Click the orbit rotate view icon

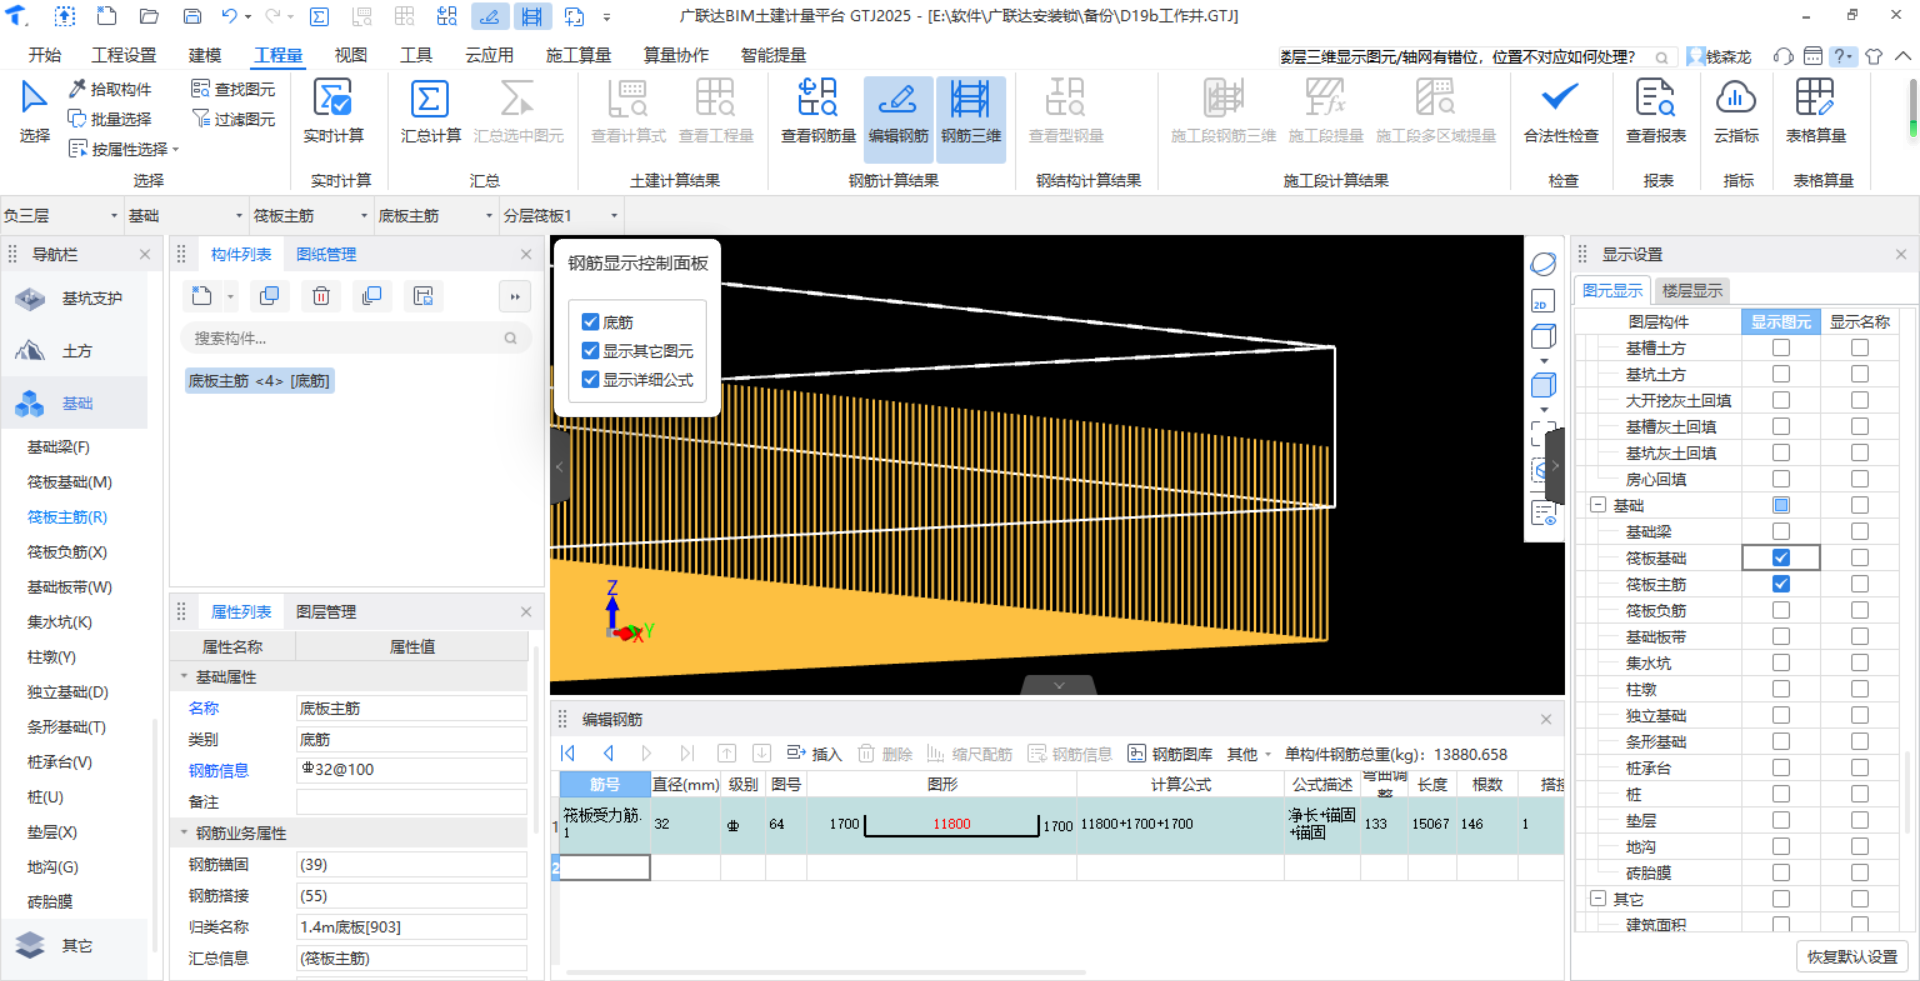(x=1543, y=264)
